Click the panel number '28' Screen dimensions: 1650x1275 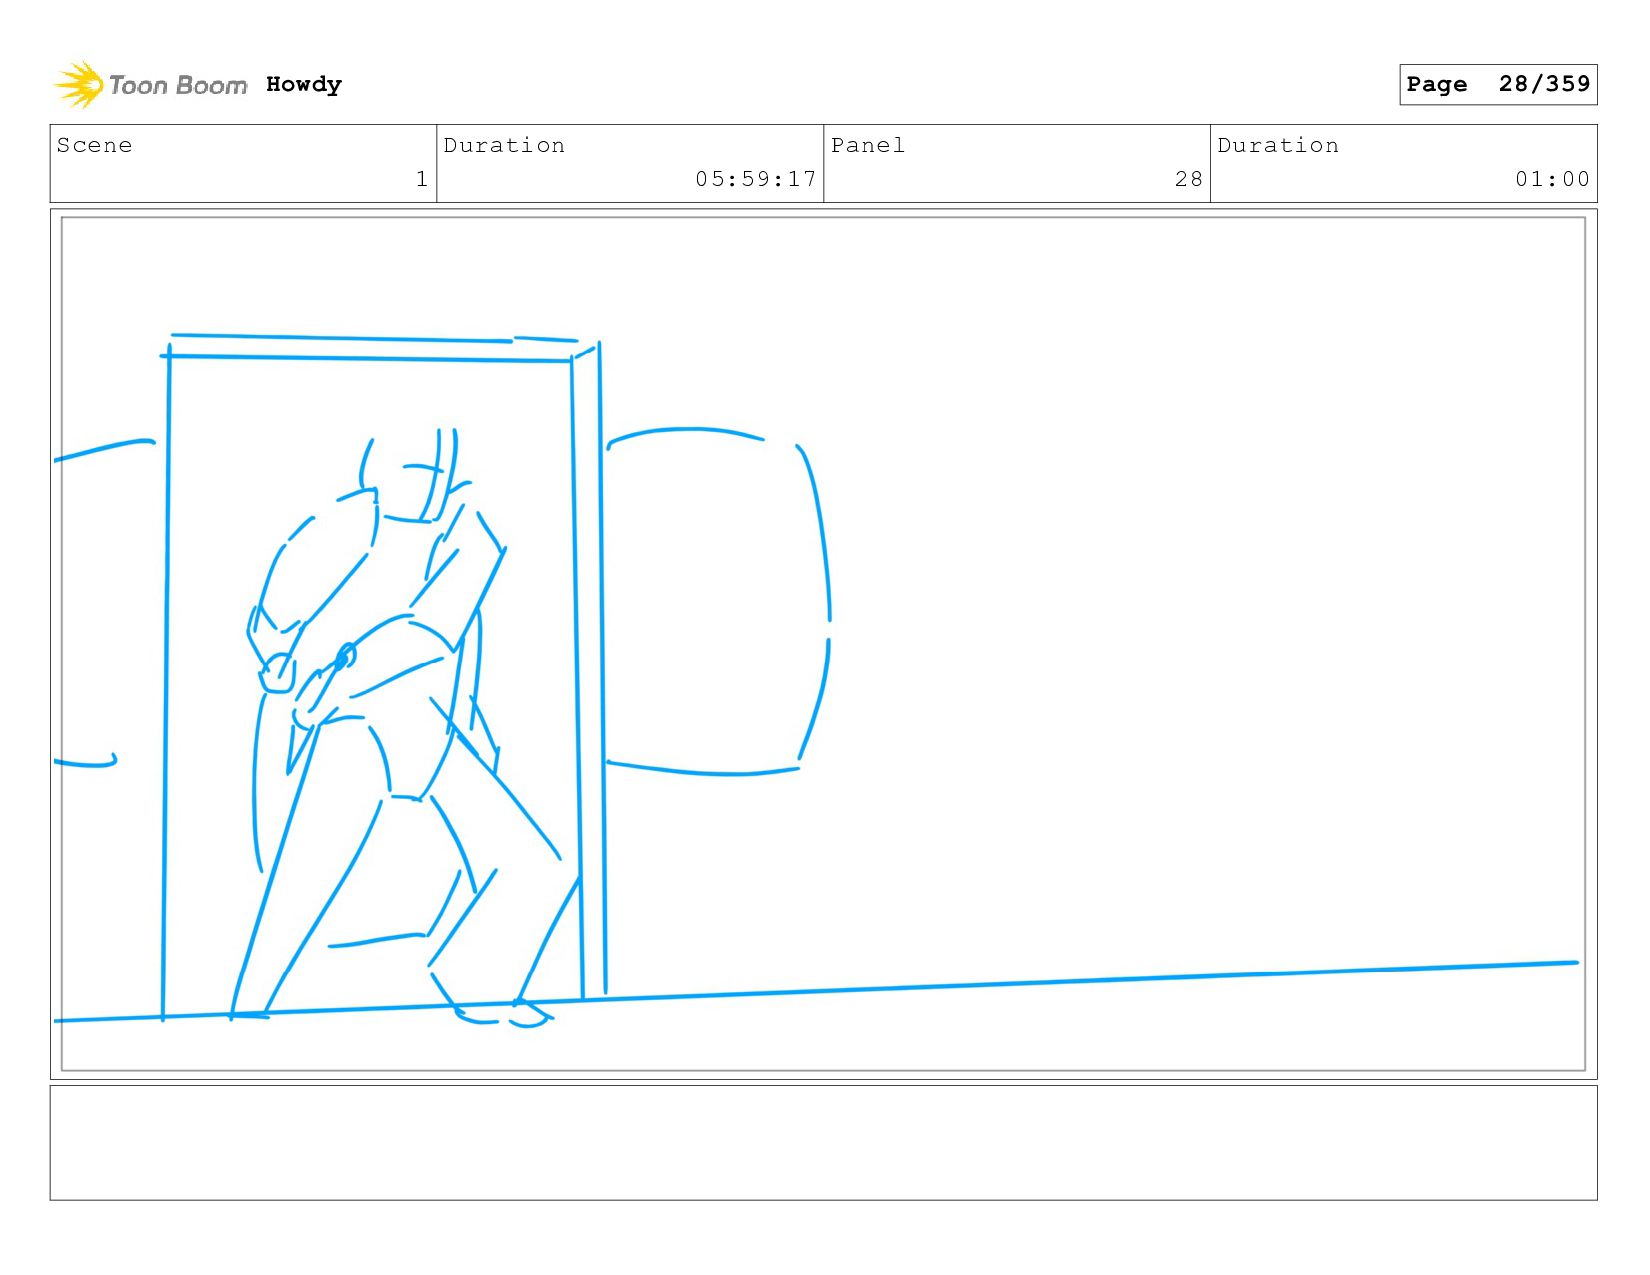(x=1189, y=179)
